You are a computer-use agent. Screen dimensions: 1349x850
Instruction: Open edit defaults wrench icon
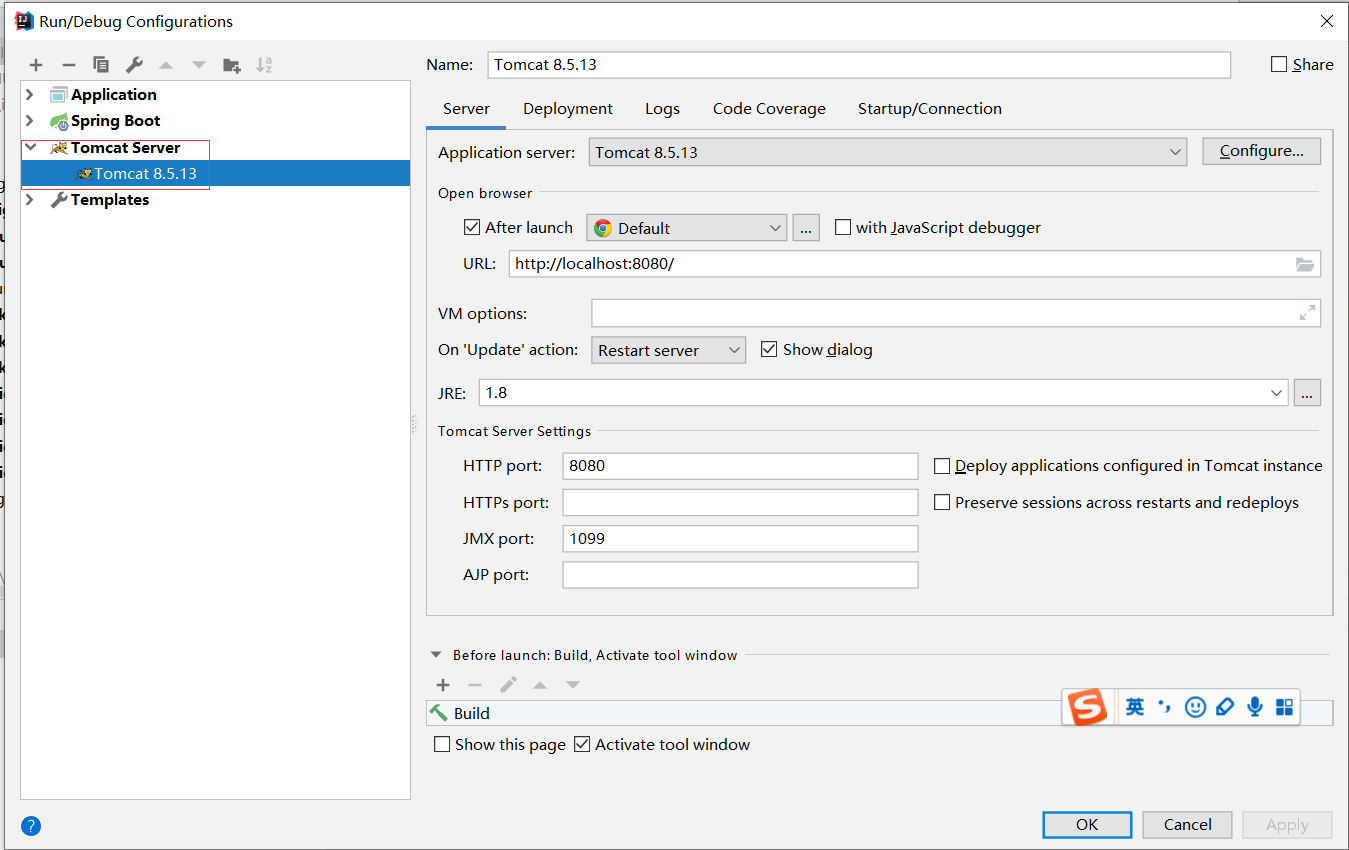pyautogui.click(x=134, y=65)
